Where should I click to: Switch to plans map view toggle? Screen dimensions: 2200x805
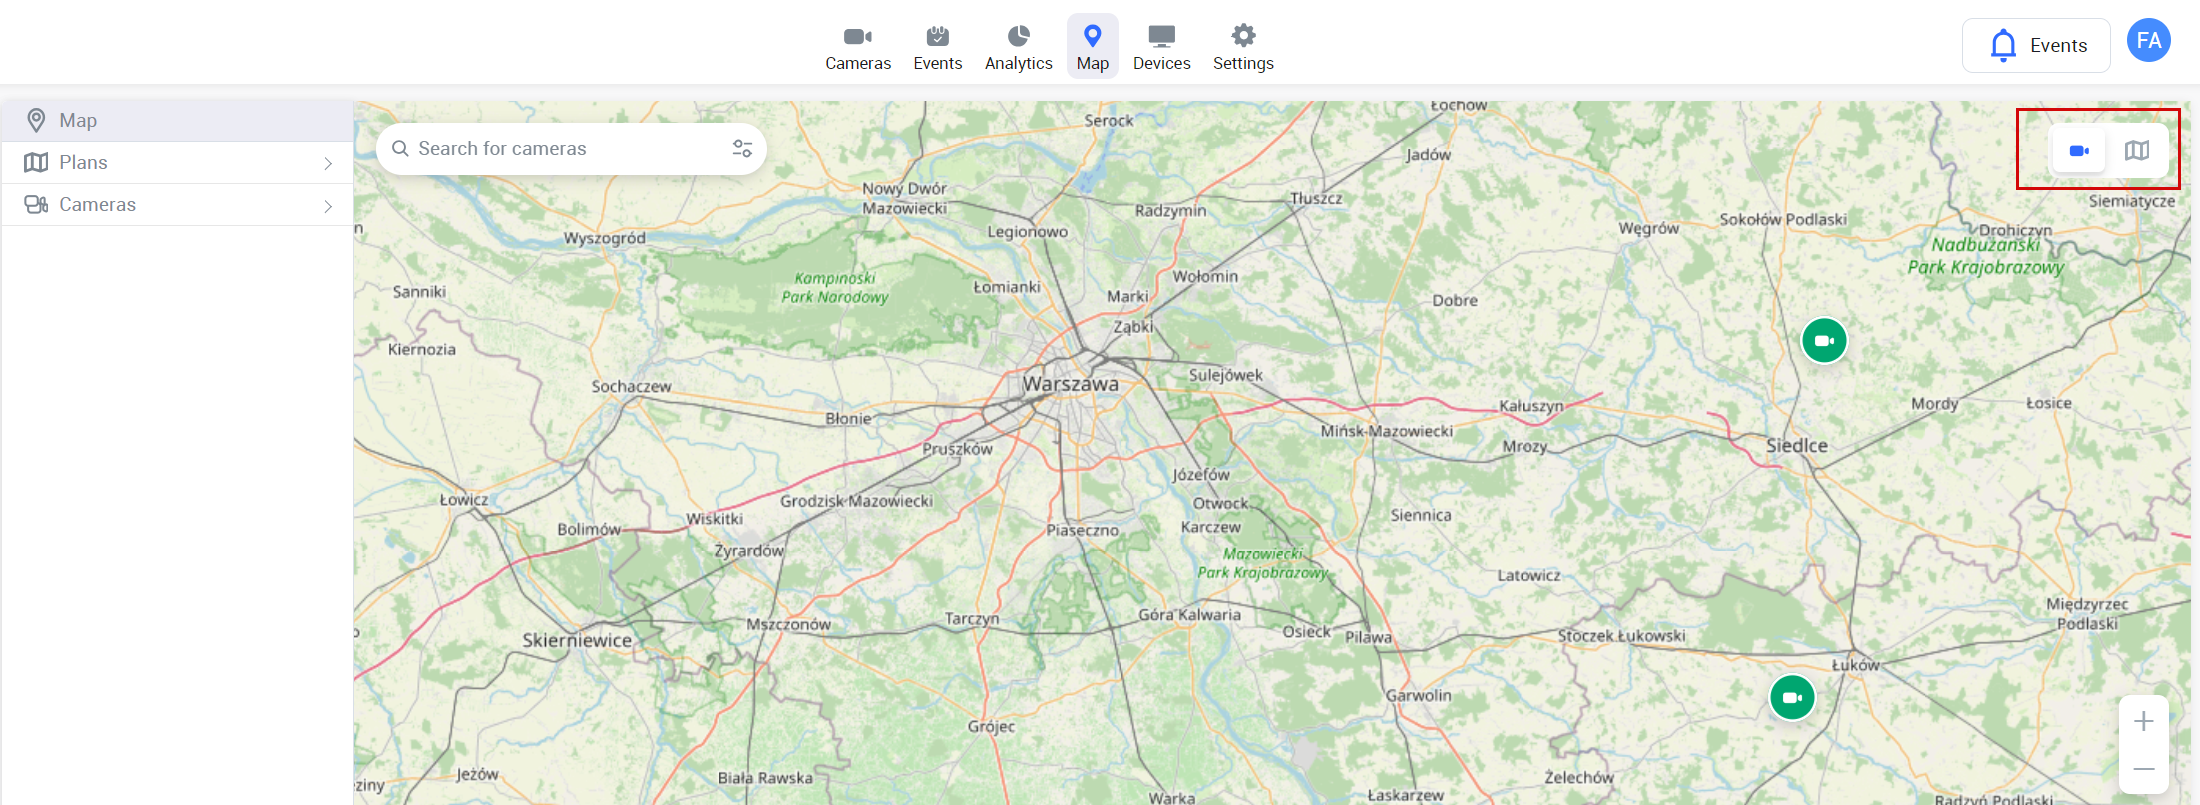[2137, 151]
